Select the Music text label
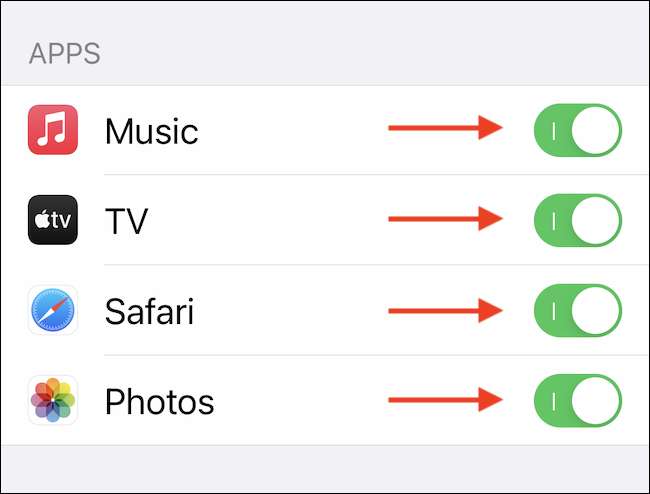This screenshot has width=650, height=494. (x=151, y=131)
